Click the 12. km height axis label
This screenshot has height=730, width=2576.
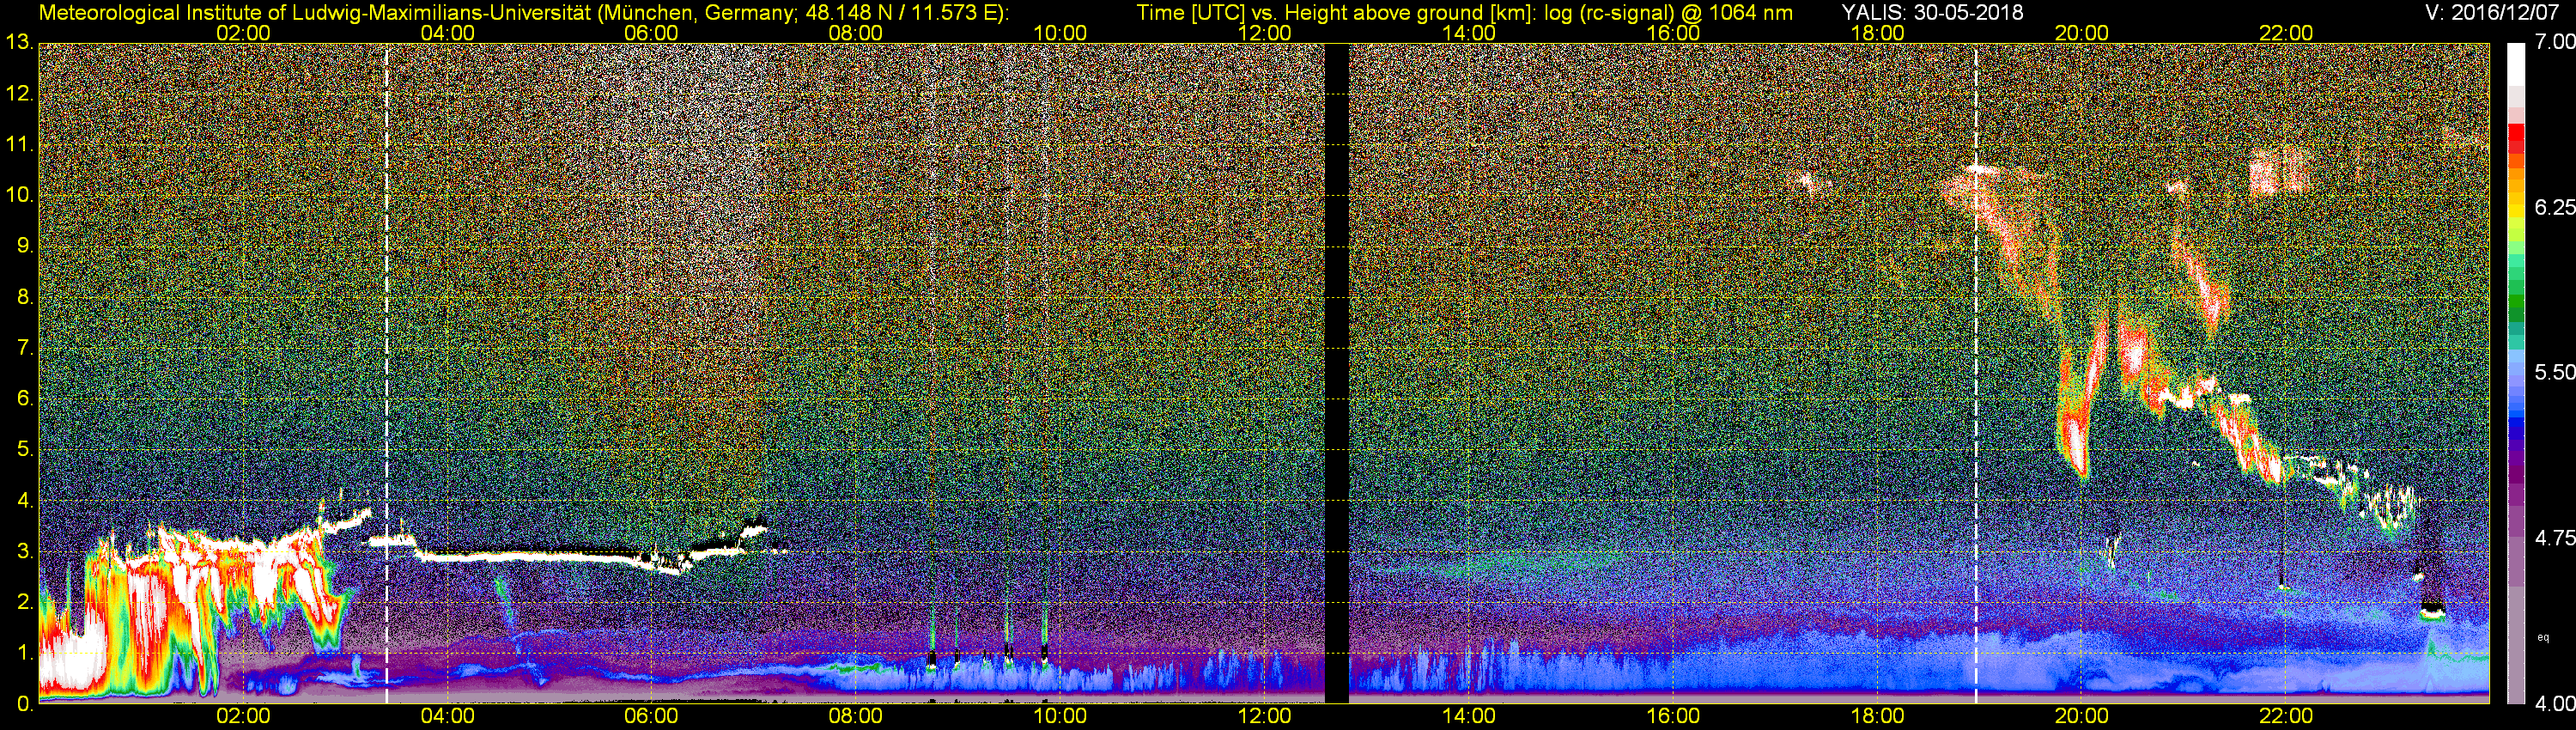coord(18,93)
